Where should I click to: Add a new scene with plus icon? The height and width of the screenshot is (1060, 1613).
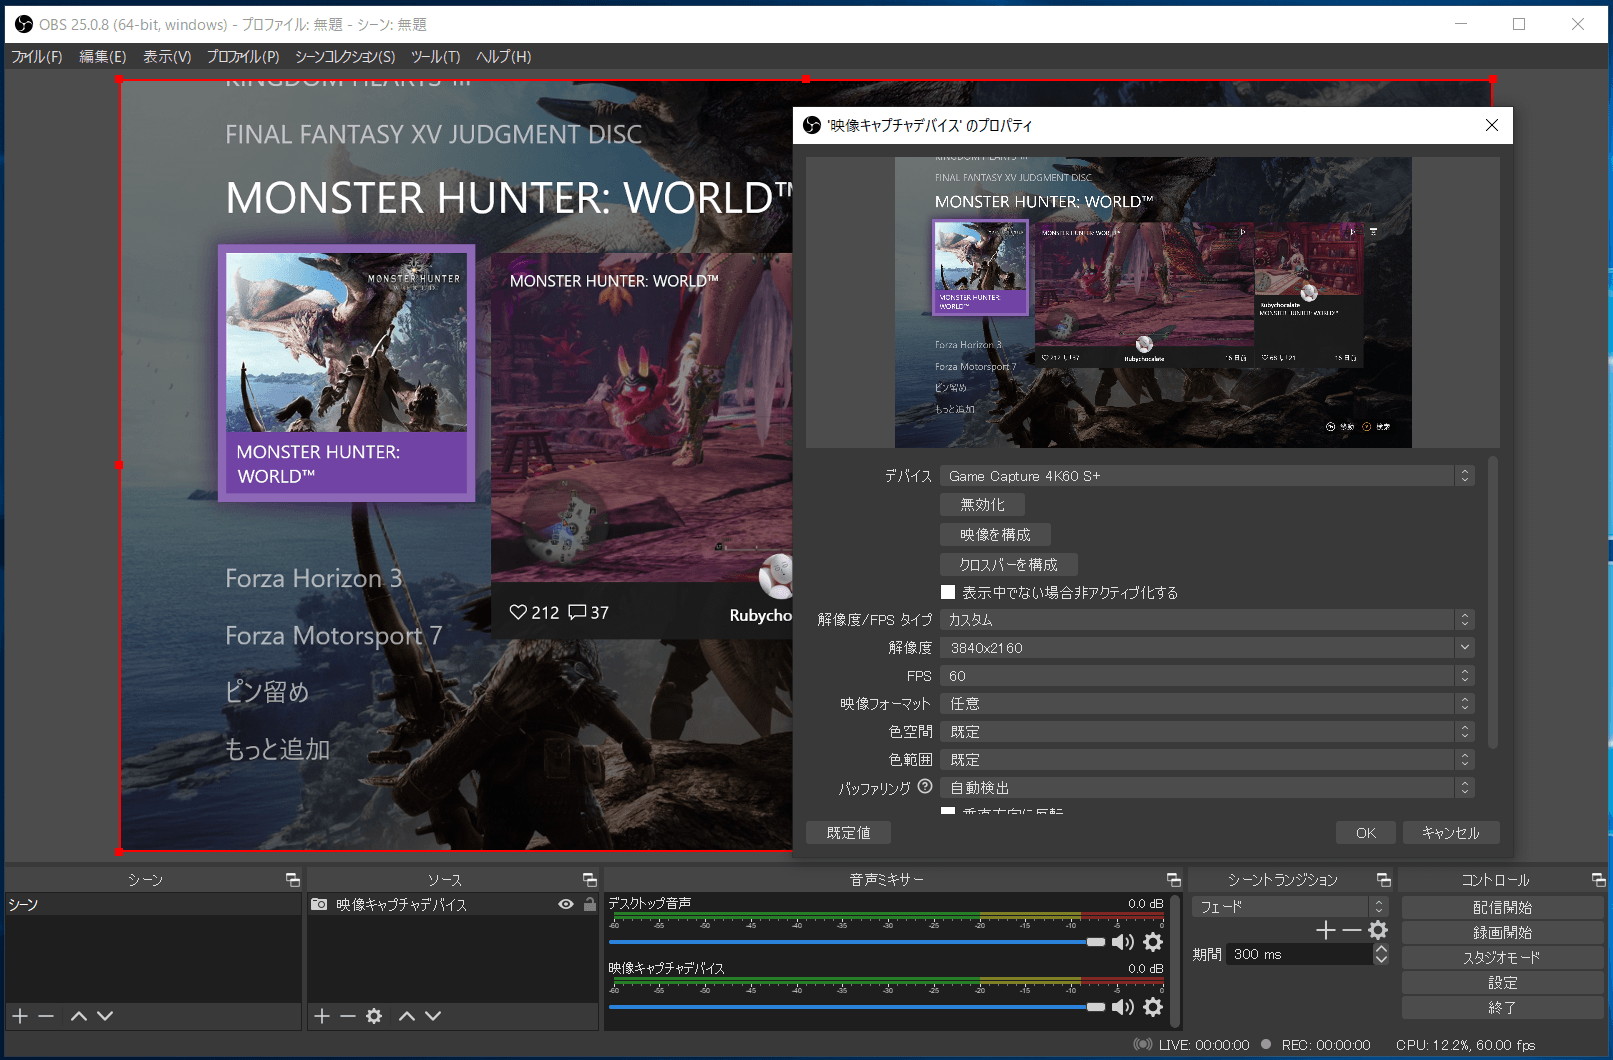tap(20, 1016)
